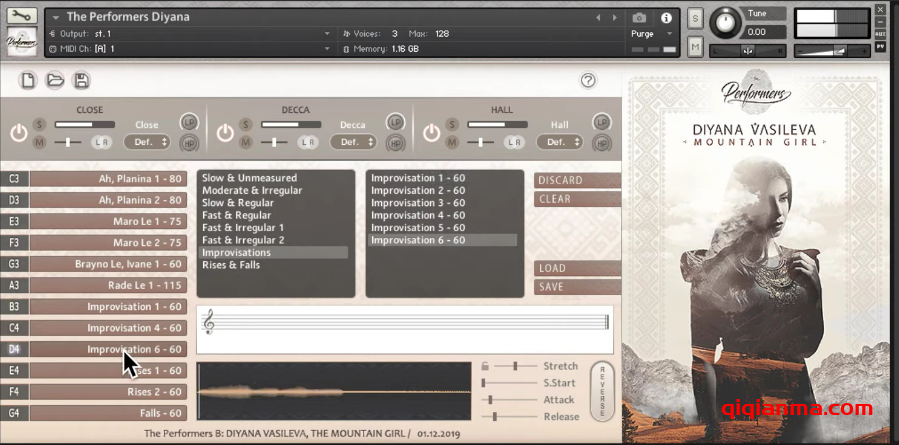Open preset with the folder icon
The image size is (899, 445).
(x=55, y=81)
